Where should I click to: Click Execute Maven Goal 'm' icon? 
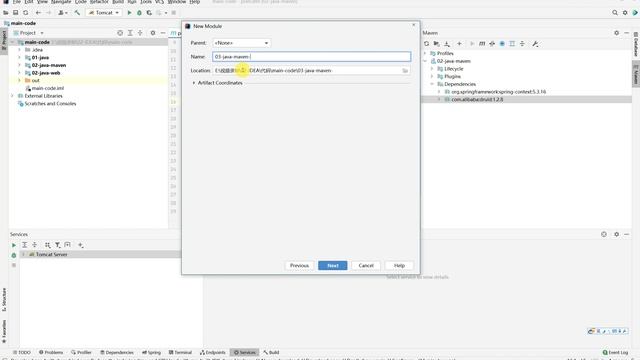[482, 44]
